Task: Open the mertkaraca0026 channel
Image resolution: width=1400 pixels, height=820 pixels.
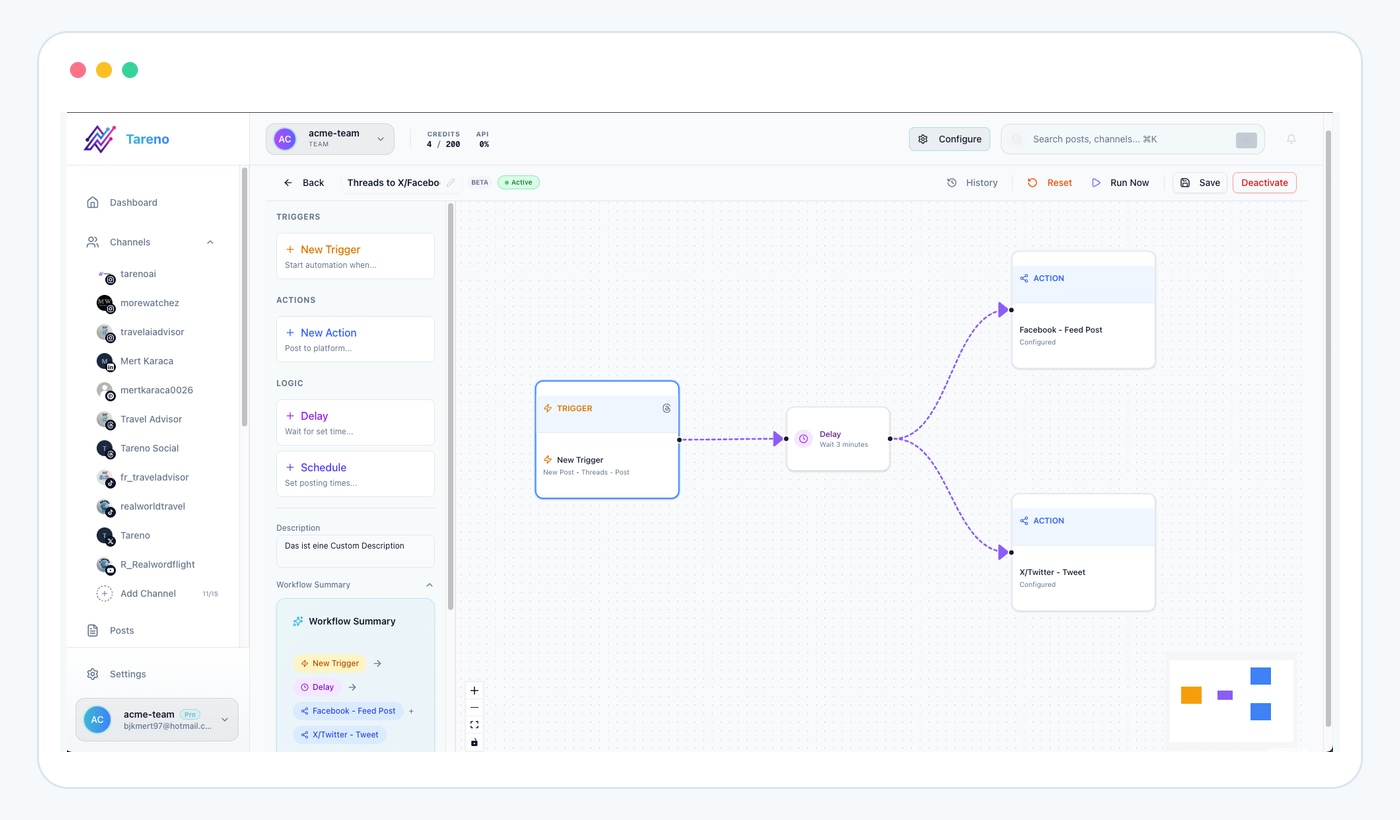Action: 156,390
